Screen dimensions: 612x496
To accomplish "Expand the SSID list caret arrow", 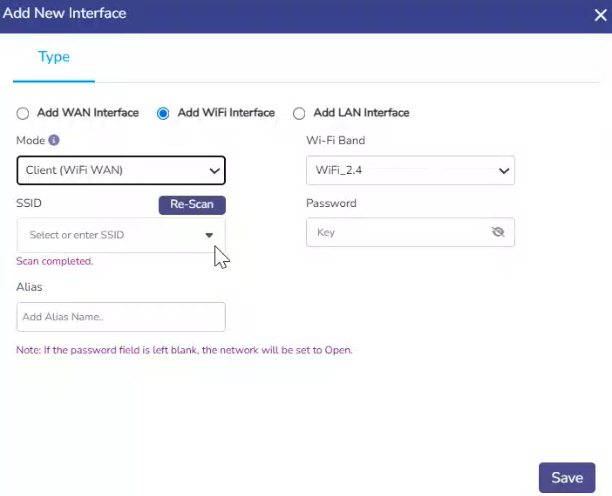I will 209,235.
